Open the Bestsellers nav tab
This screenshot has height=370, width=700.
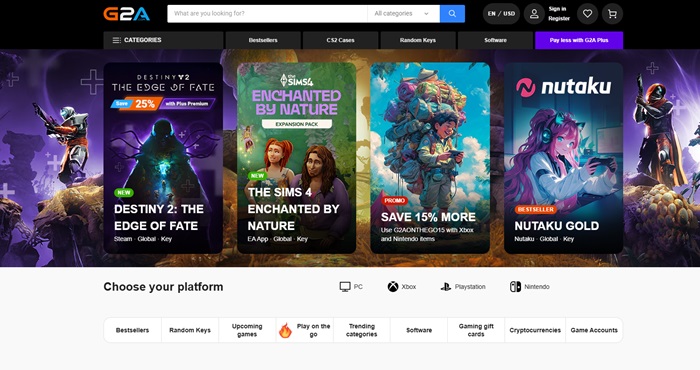pyautogui.click(x=263, y=40)
